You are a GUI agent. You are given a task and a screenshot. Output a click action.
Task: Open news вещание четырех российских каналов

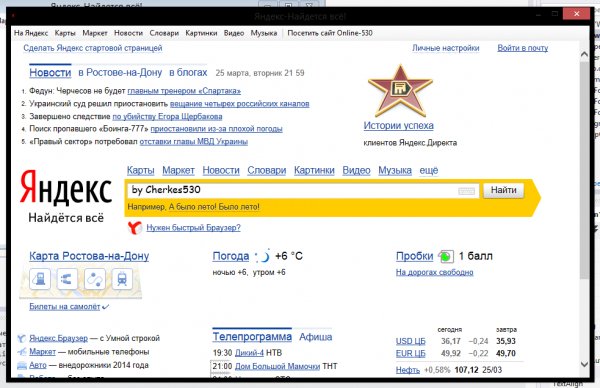coord(240,104)
